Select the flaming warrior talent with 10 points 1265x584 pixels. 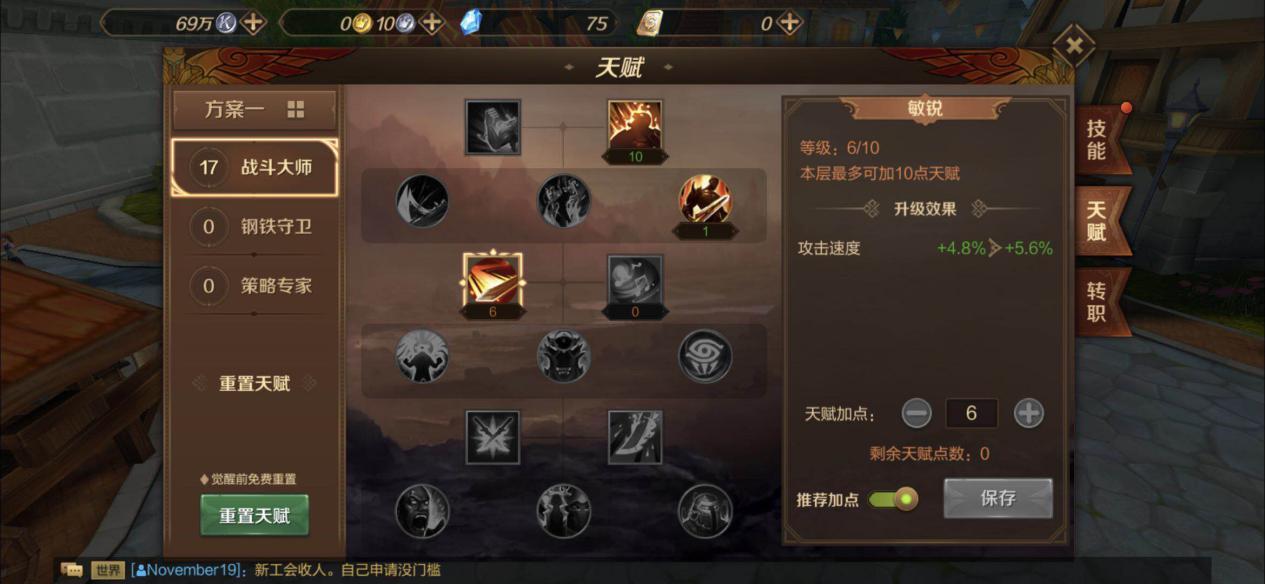click(x=635, y=126)
